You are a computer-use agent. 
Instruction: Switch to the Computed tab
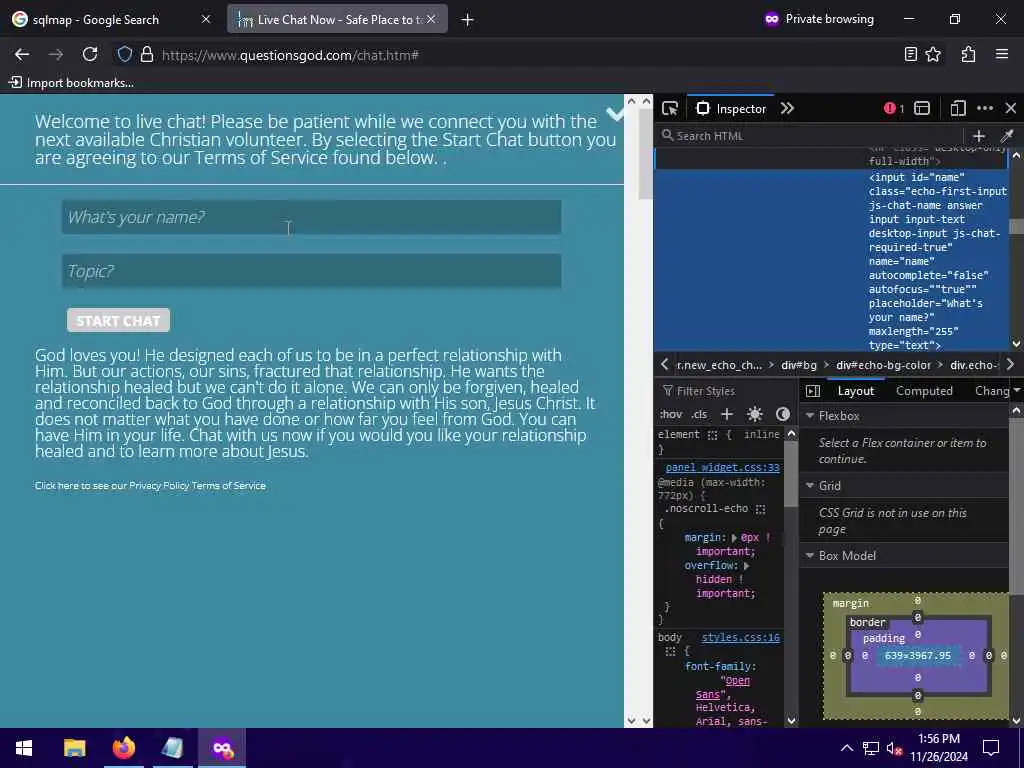[924, 391]
